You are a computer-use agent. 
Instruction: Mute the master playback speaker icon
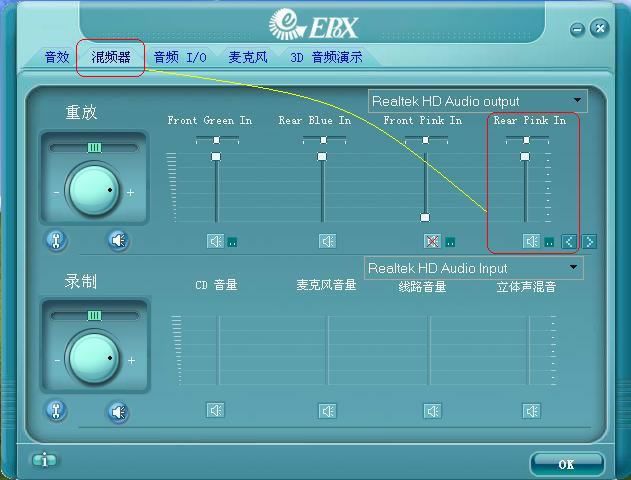[118, 241]
